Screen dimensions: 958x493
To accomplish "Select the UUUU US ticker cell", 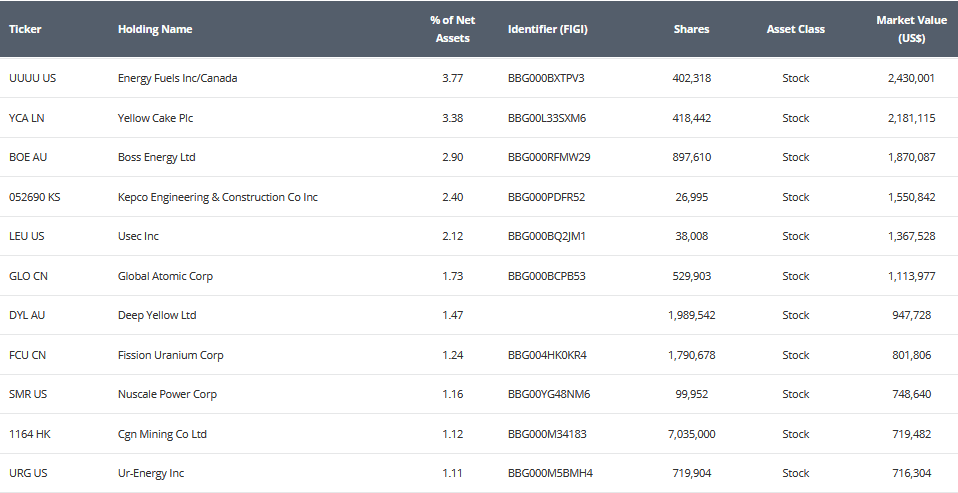I will (x=32, y=78).
